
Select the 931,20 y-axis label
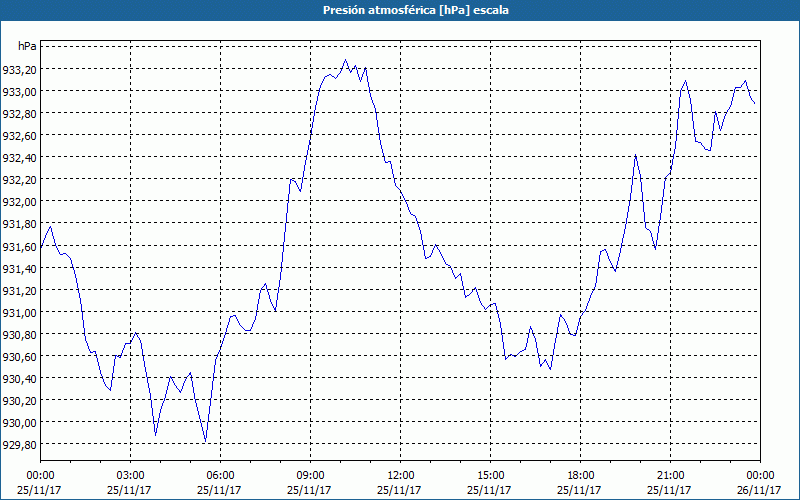click(x=19, y=290)
